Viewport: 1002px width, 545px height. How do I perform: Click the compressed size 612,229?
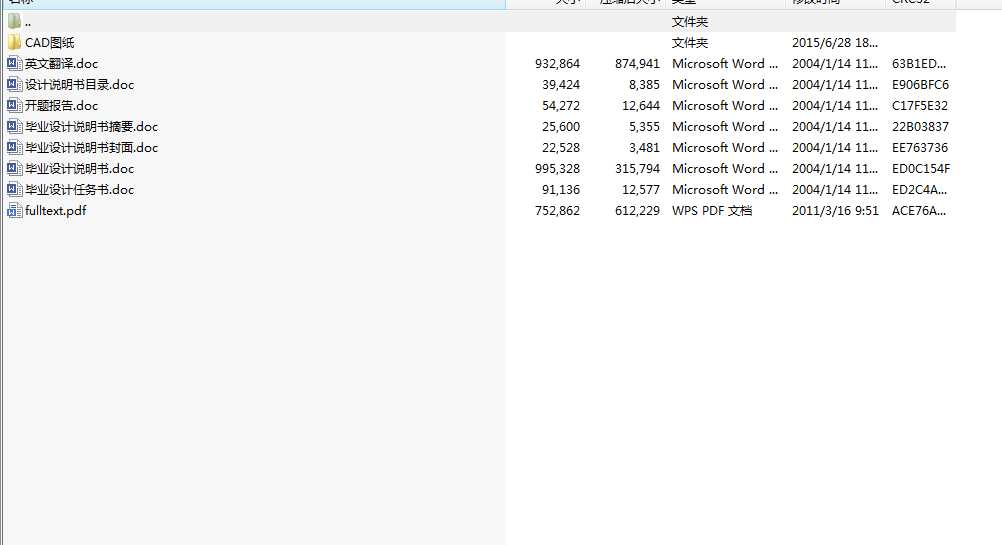(x=637, y=211)
